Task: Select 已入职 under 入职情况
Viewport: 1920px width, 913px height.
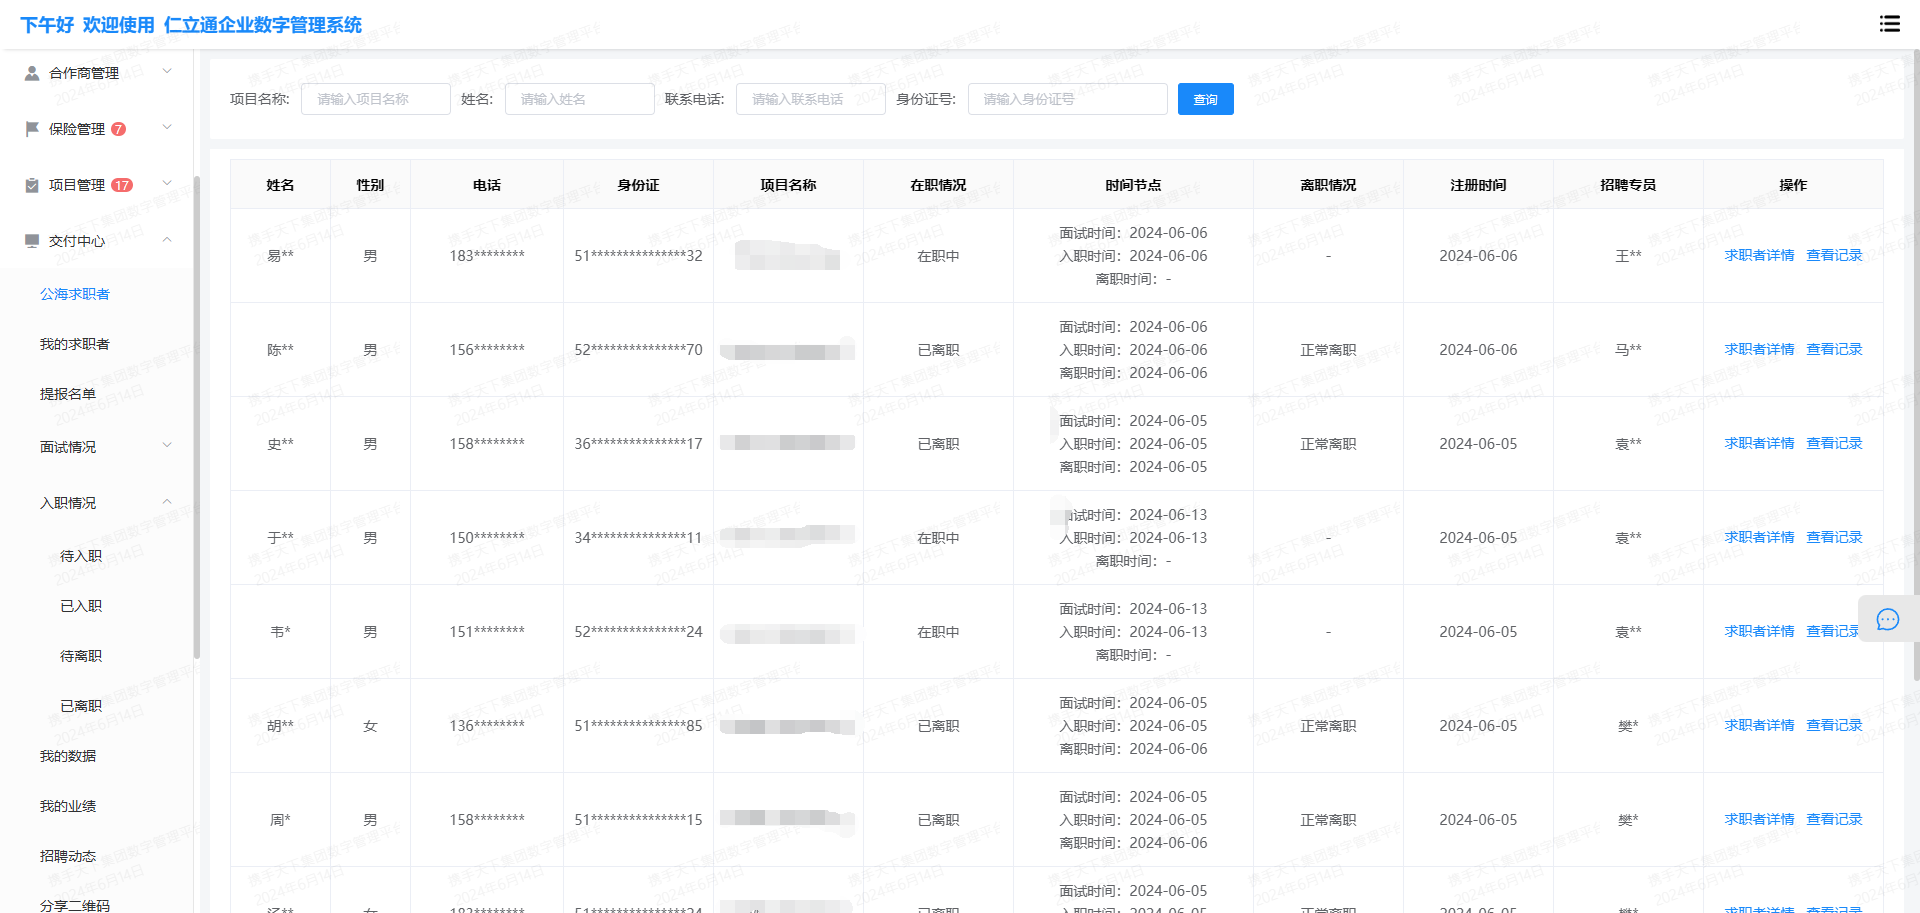Action: click(81, 606)
